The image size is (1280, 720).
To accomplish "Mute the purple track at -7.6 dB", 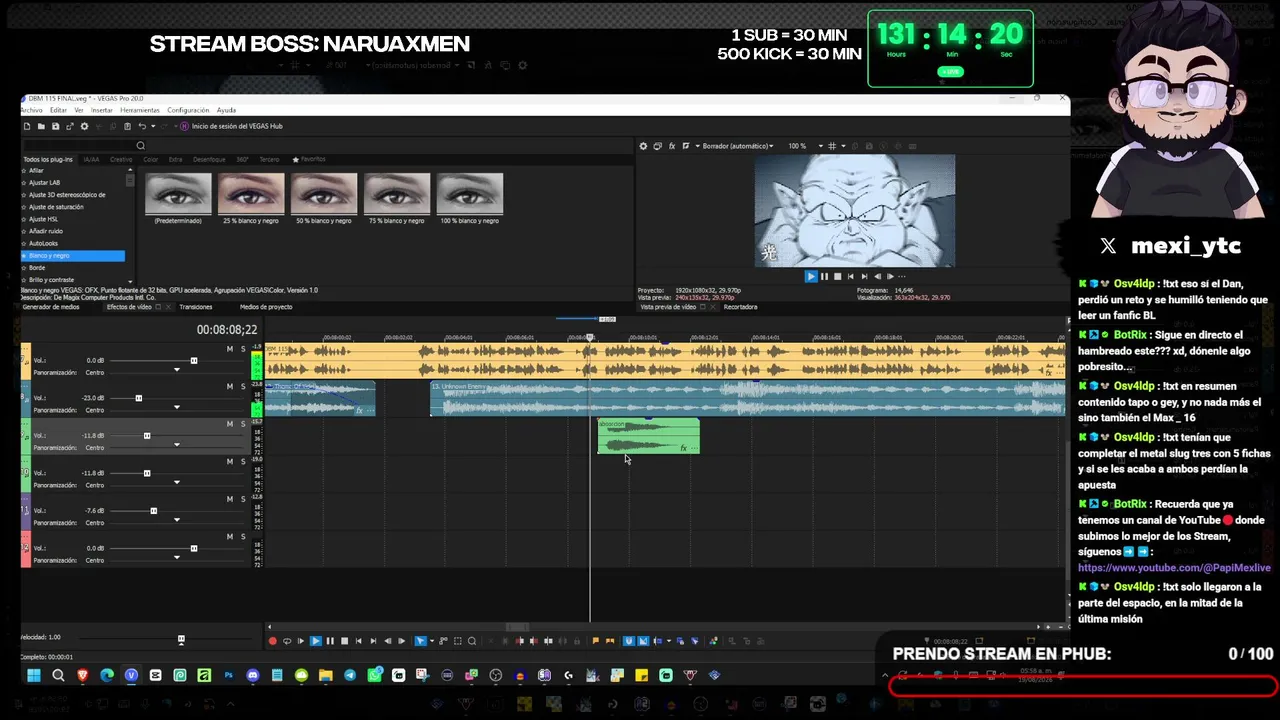I will (x=230, y=499).
